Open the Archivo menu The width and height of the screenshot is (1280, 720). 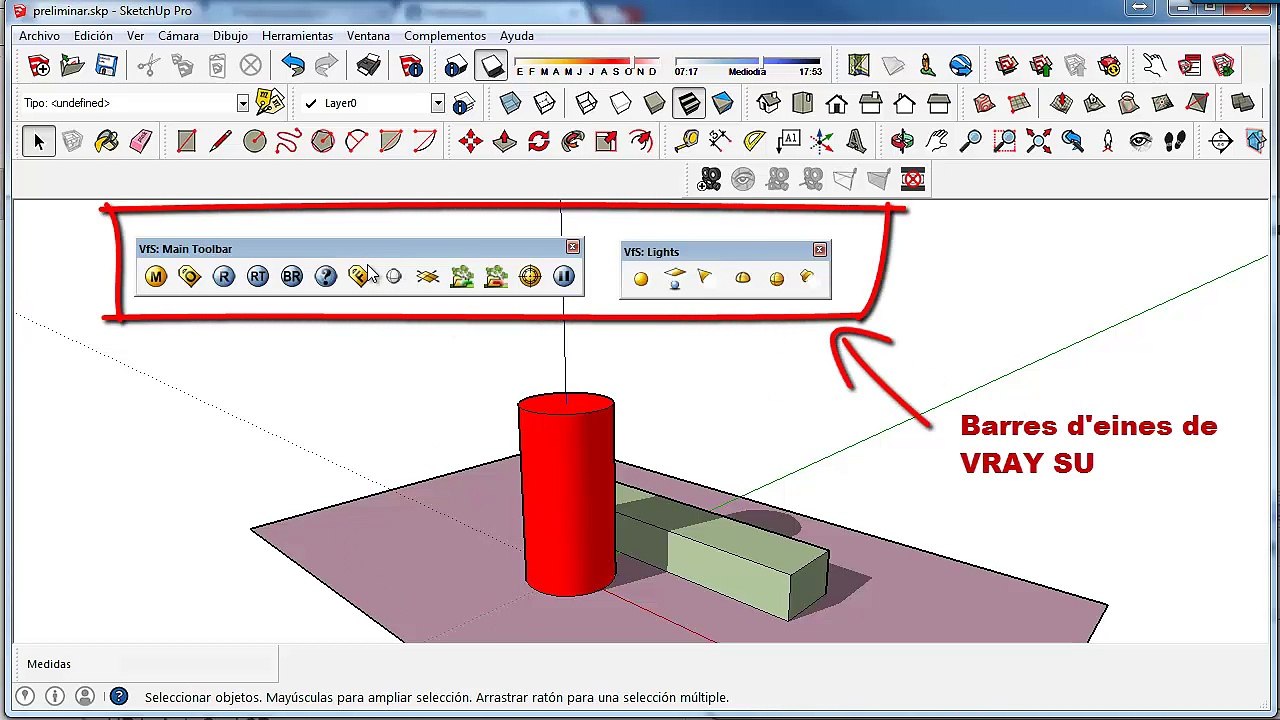[x=40, y=35]
